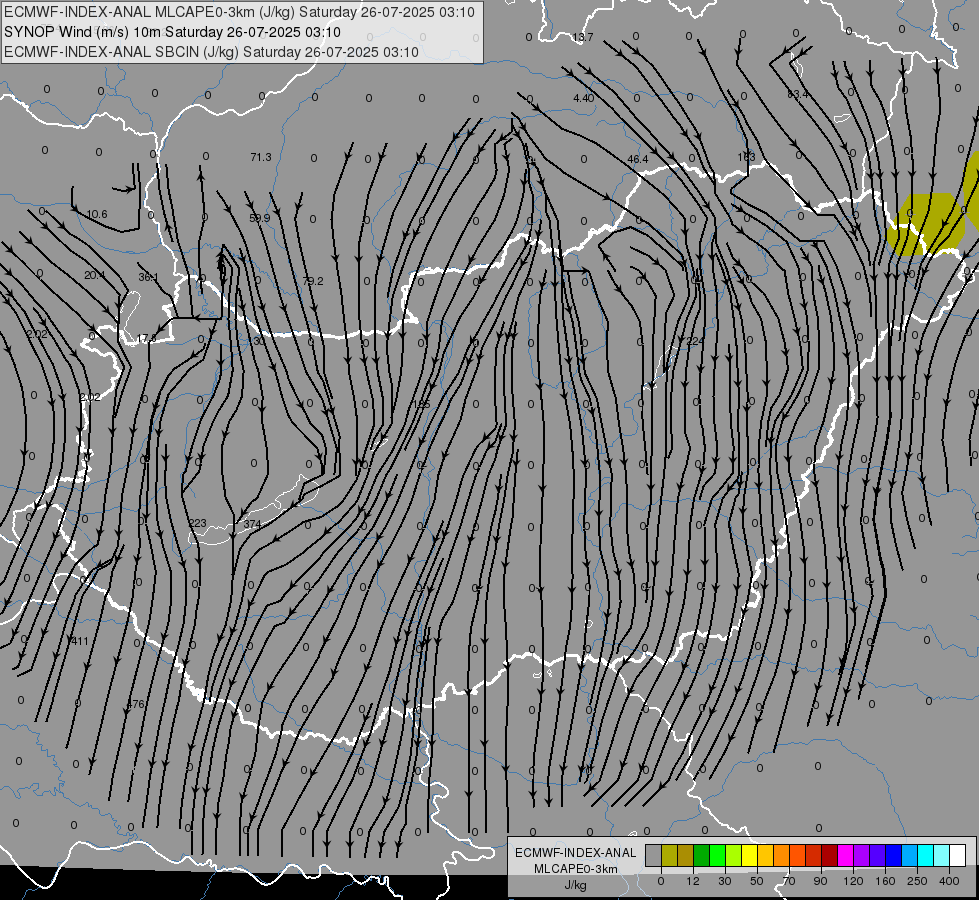
Task: Click the brownish-olive swatch in the legend
Action: tap(686, 855)
